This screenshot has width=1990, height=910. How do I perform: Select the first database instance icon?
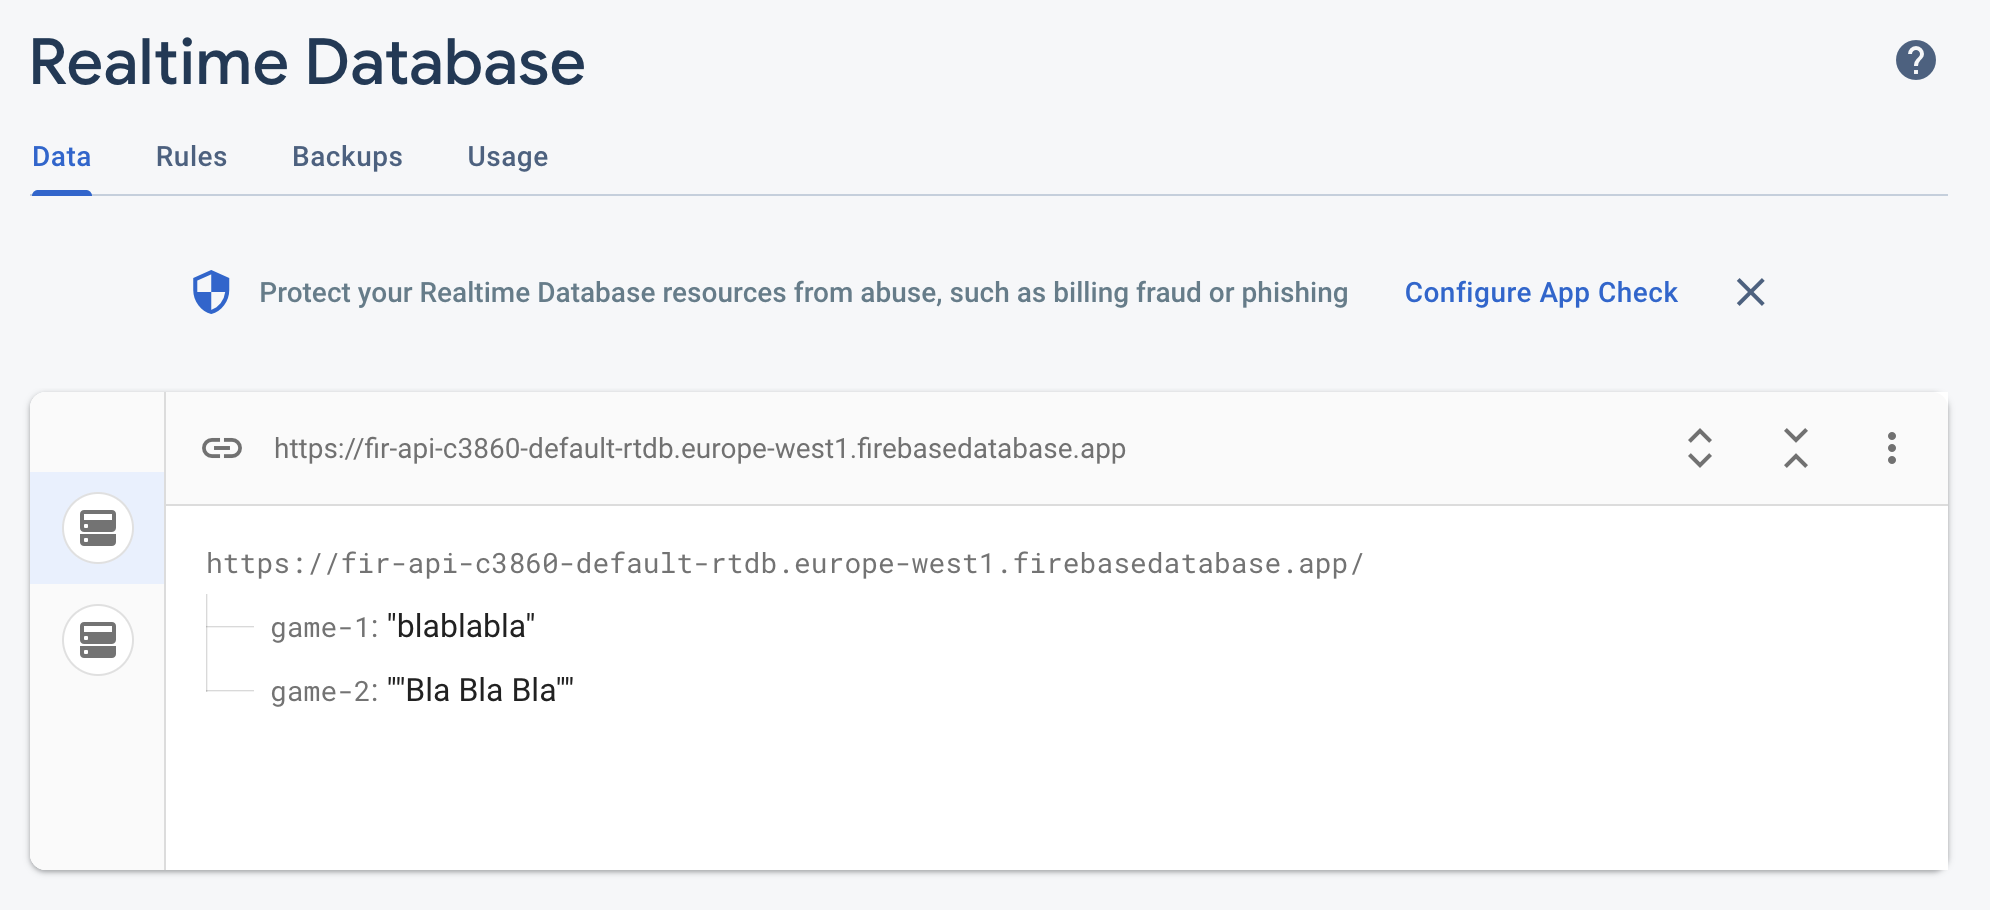pos(98,528)
